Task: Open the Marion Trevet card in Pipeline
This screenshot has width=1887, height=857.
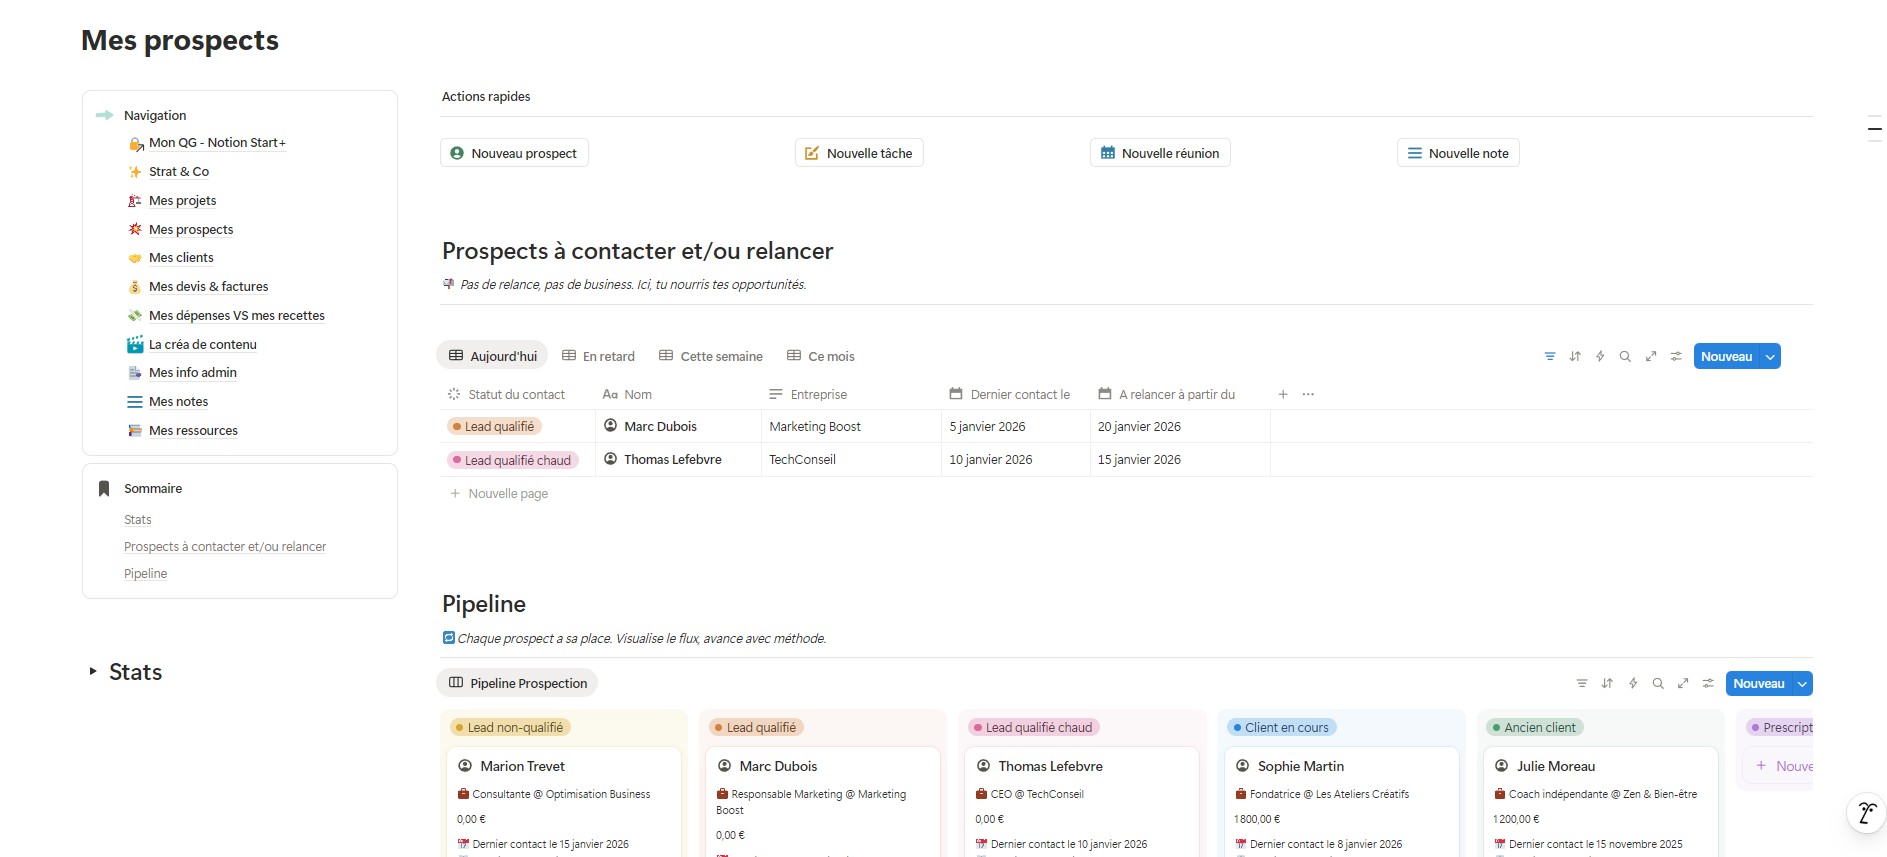Action: (522, 767)
